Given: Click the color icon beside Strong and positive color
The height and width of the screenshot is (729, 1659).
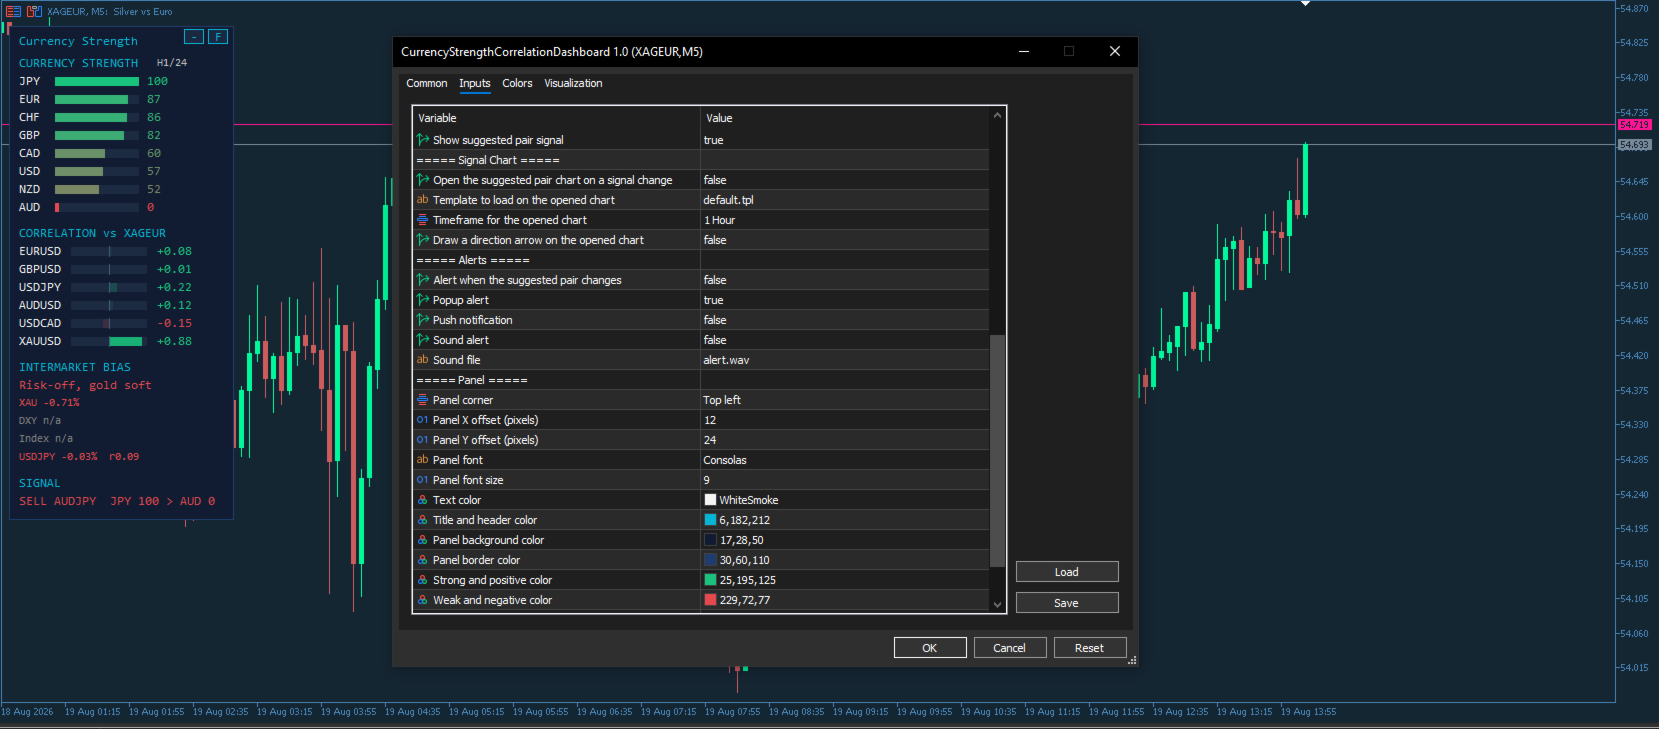Looking at the screenshot, I should pyautogui.click(x=423, y=580).
